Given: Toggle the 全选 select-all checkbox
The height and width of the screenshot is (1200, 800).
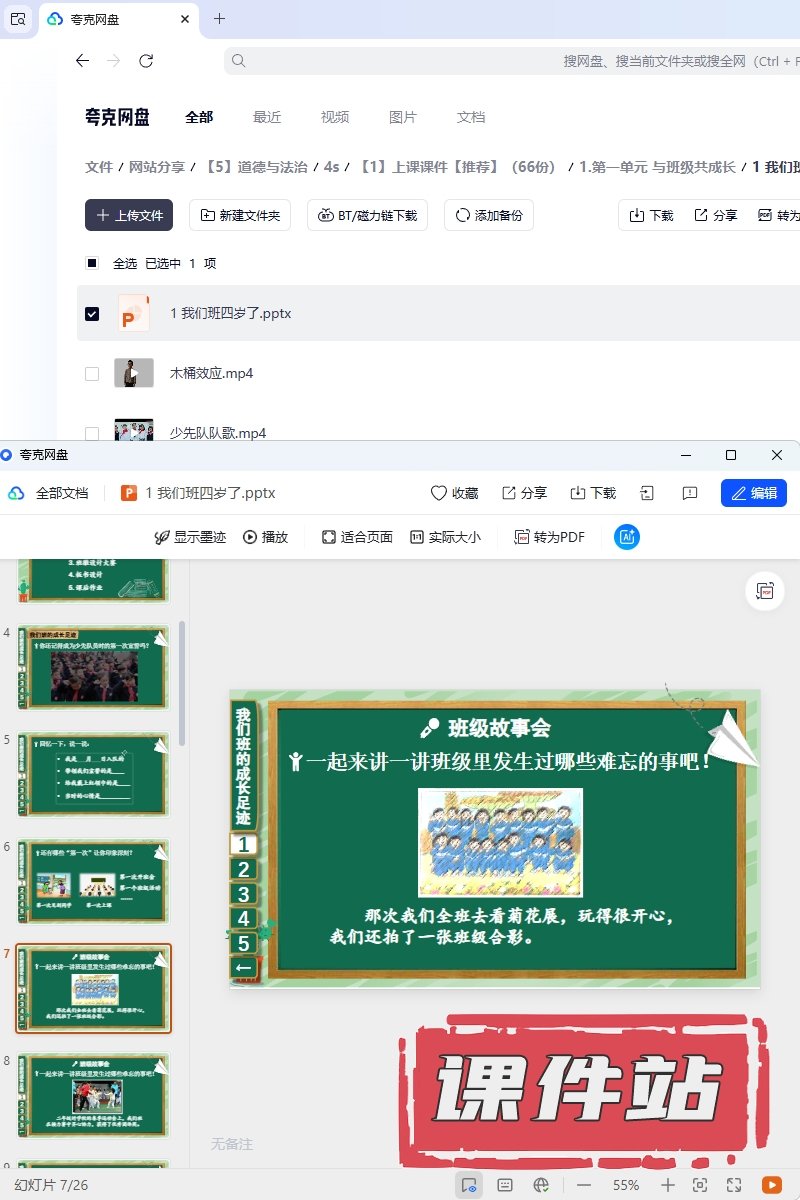Looking at the screenshot, I should pyautogui.click(x=92, y=264).
